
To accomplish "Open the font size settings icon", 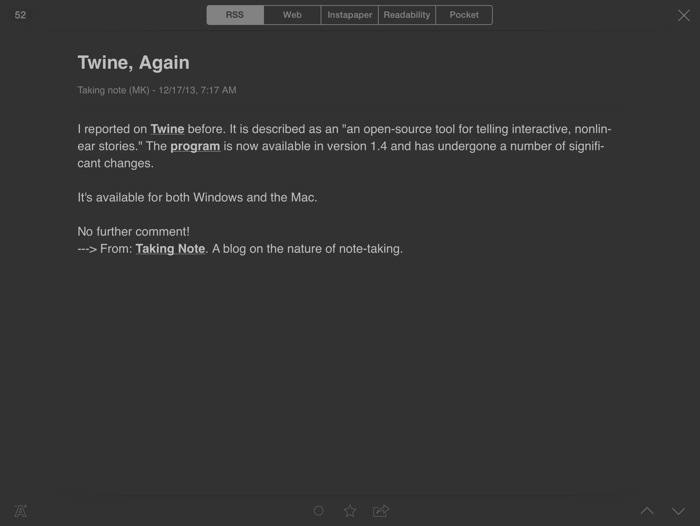I will click(21, 511).
